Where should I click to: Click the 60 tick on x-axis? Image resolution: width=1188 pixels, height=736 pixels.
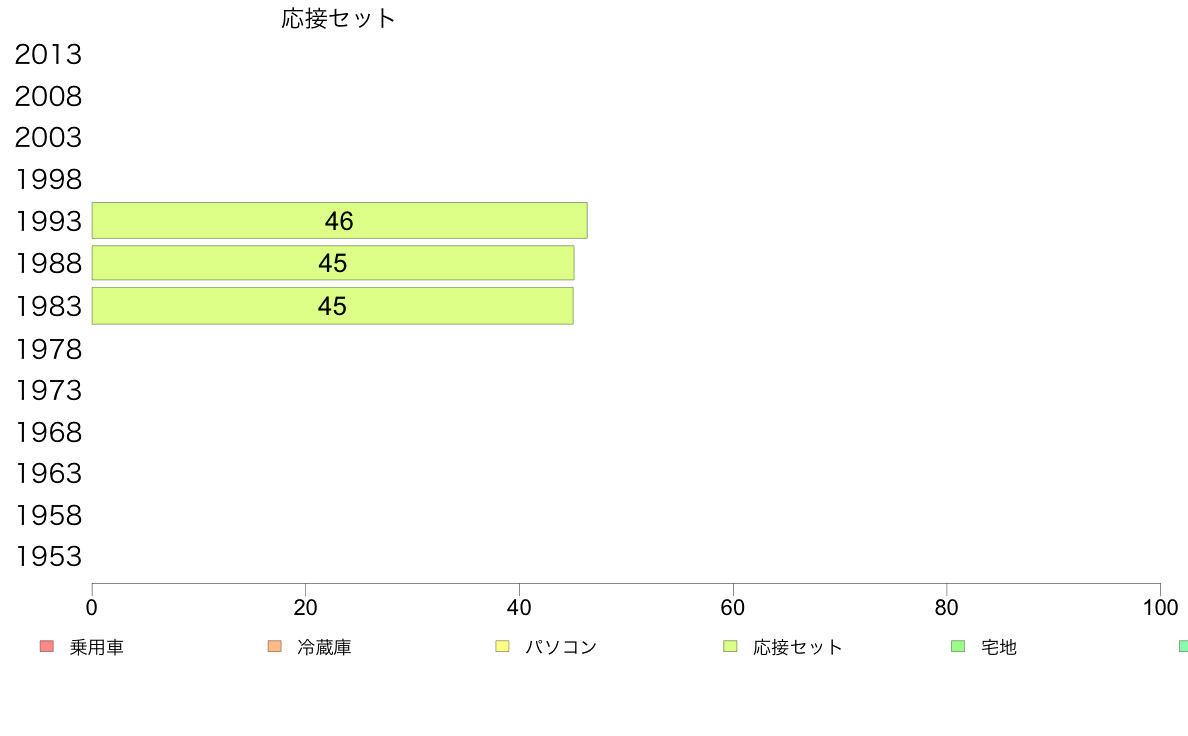click(x=733, y=607)
